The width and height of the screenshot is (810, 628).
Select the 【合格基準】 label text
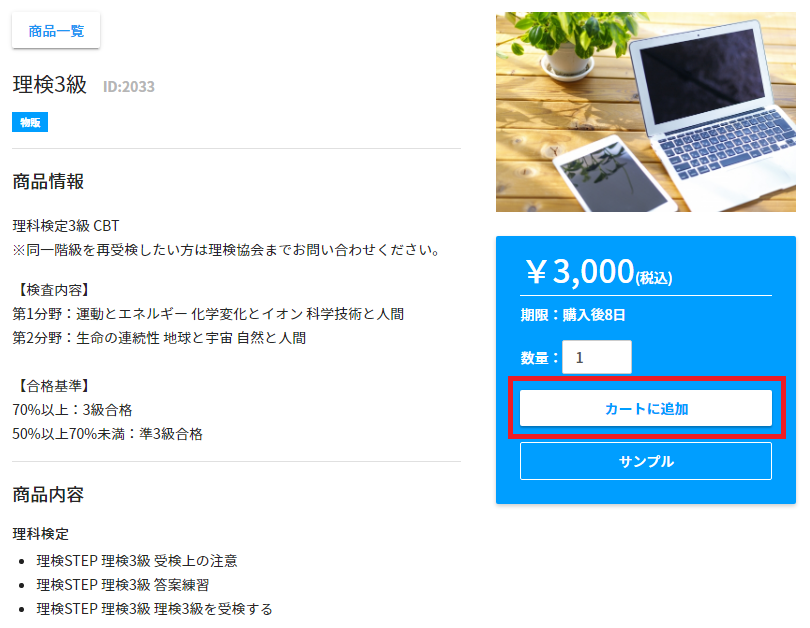point(54,386)
